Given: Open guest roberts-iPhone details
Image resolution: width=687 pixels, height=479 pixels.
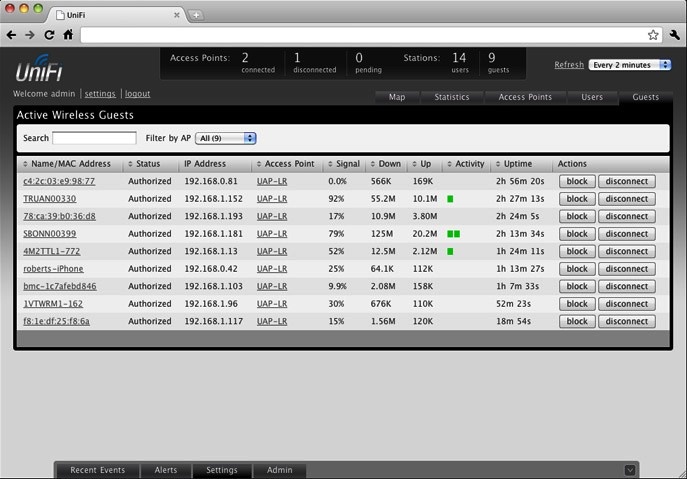Looking at the screenshot, I should [x=53, y=269].
